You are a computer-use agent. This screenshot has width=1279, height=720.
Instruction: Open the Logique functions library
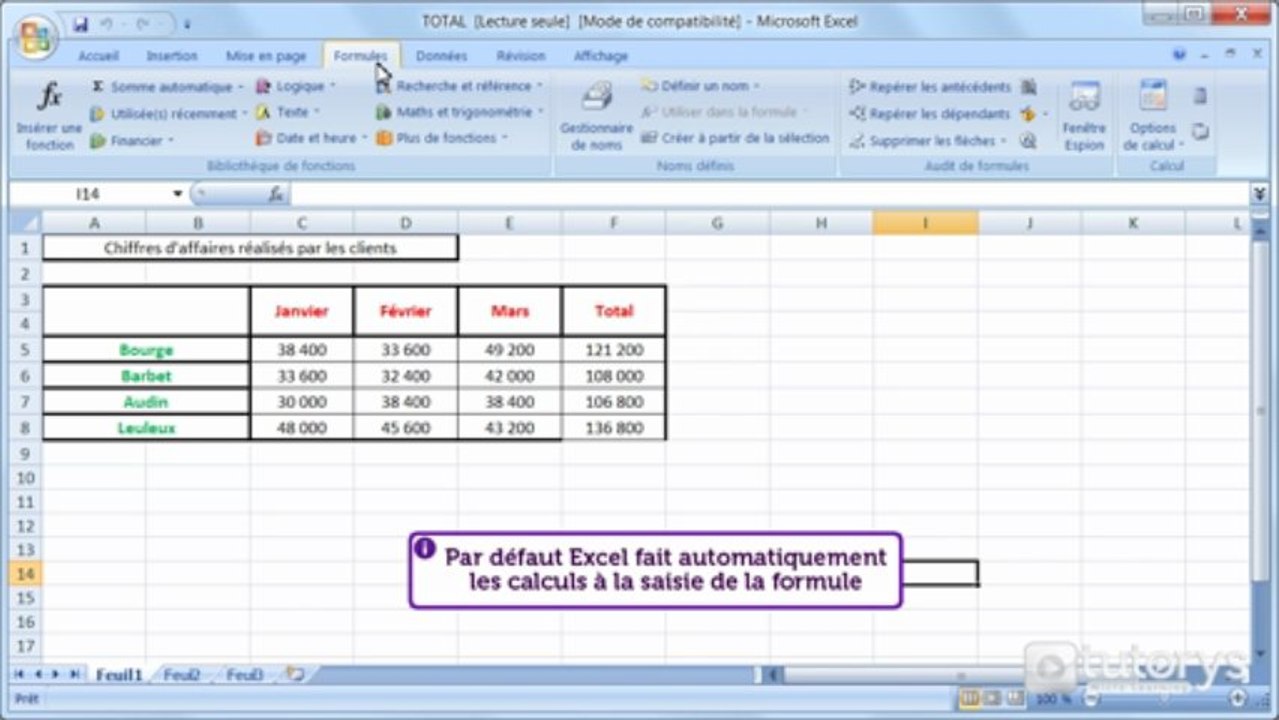295,87
